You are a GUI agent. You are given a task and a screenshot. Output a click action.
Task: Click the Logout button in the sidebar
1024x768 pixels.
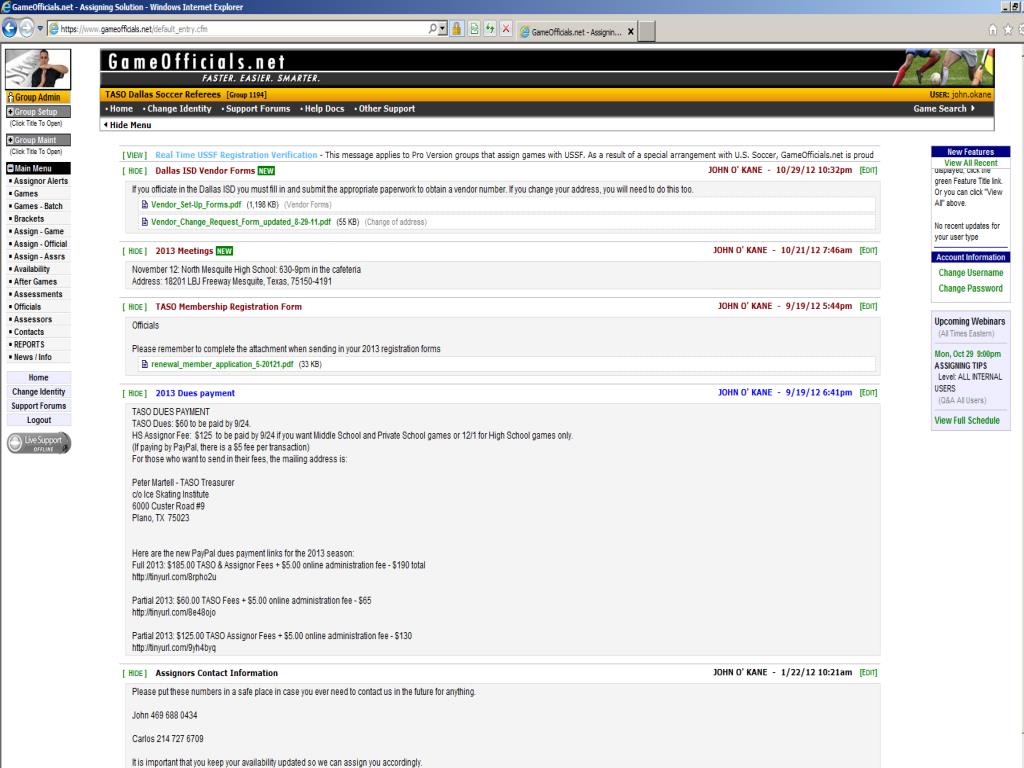click(39, 421)
